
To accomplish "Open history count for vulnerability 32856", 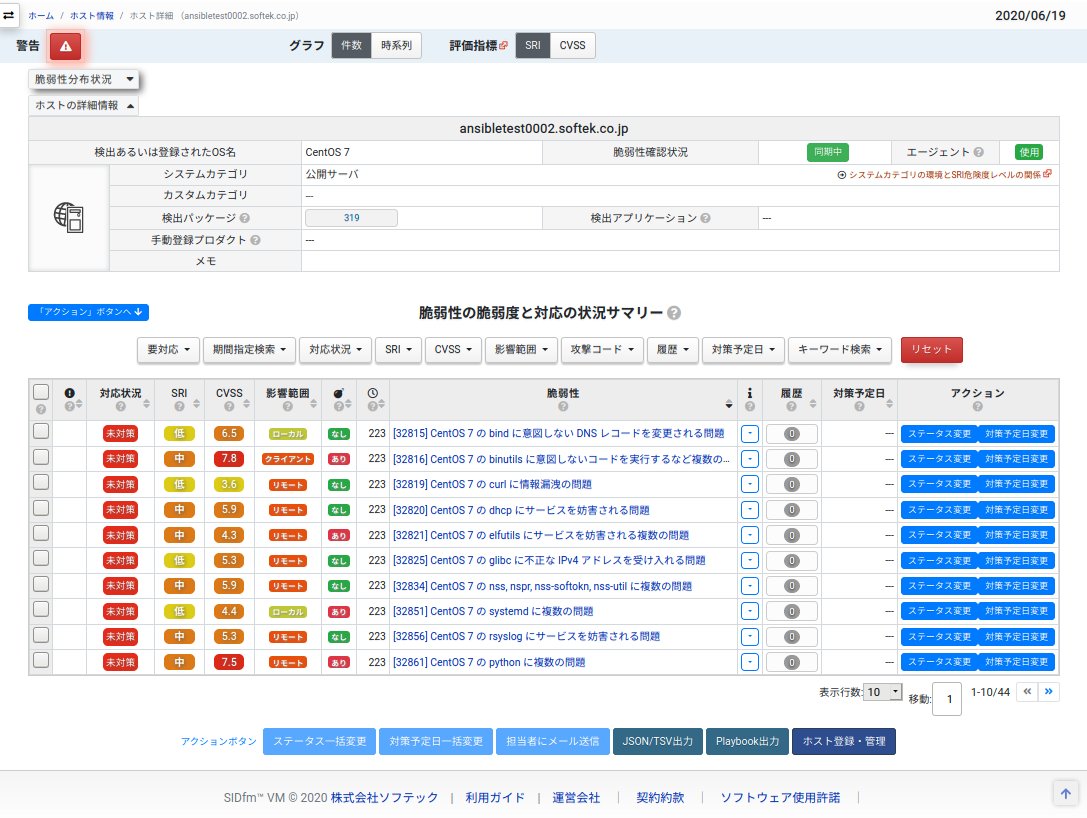I will pyautogui.click(x=792, y=637).
